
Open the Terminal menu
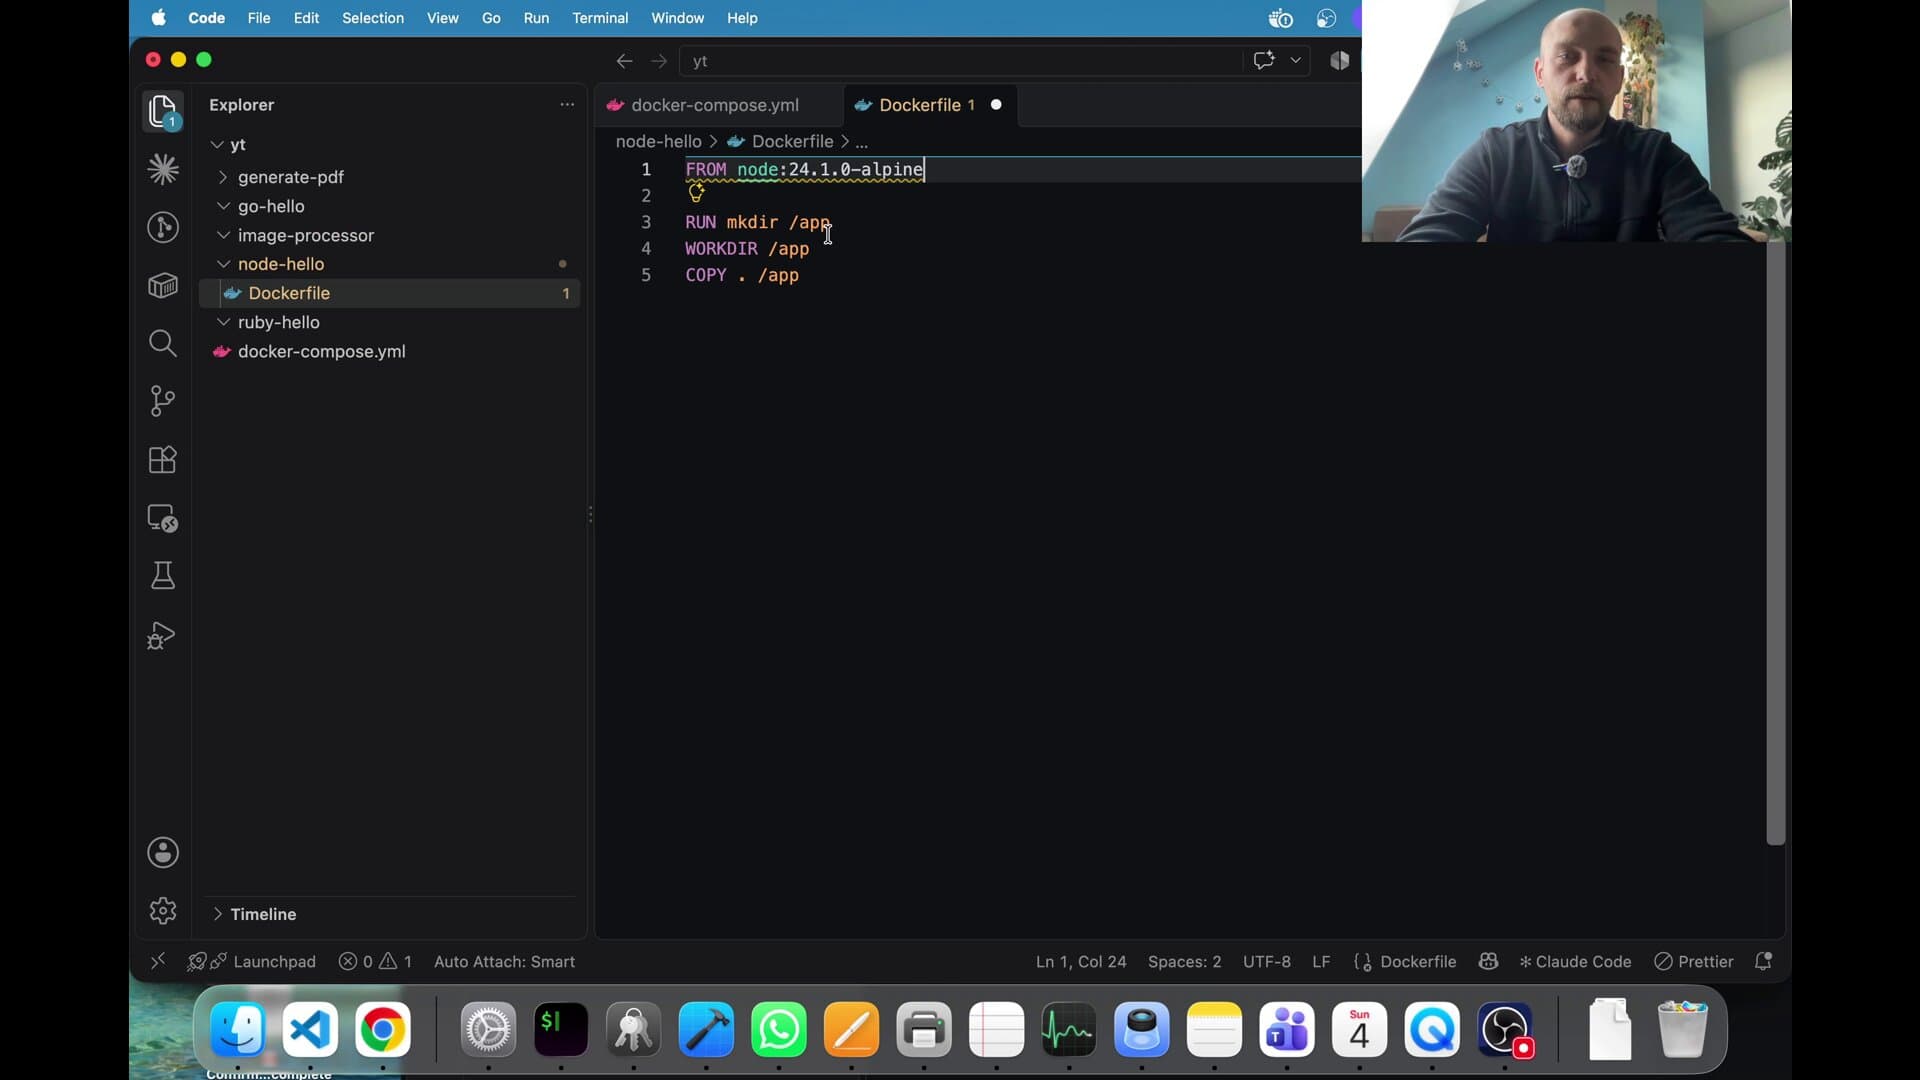pyautogui.click(x=600, y=18)
